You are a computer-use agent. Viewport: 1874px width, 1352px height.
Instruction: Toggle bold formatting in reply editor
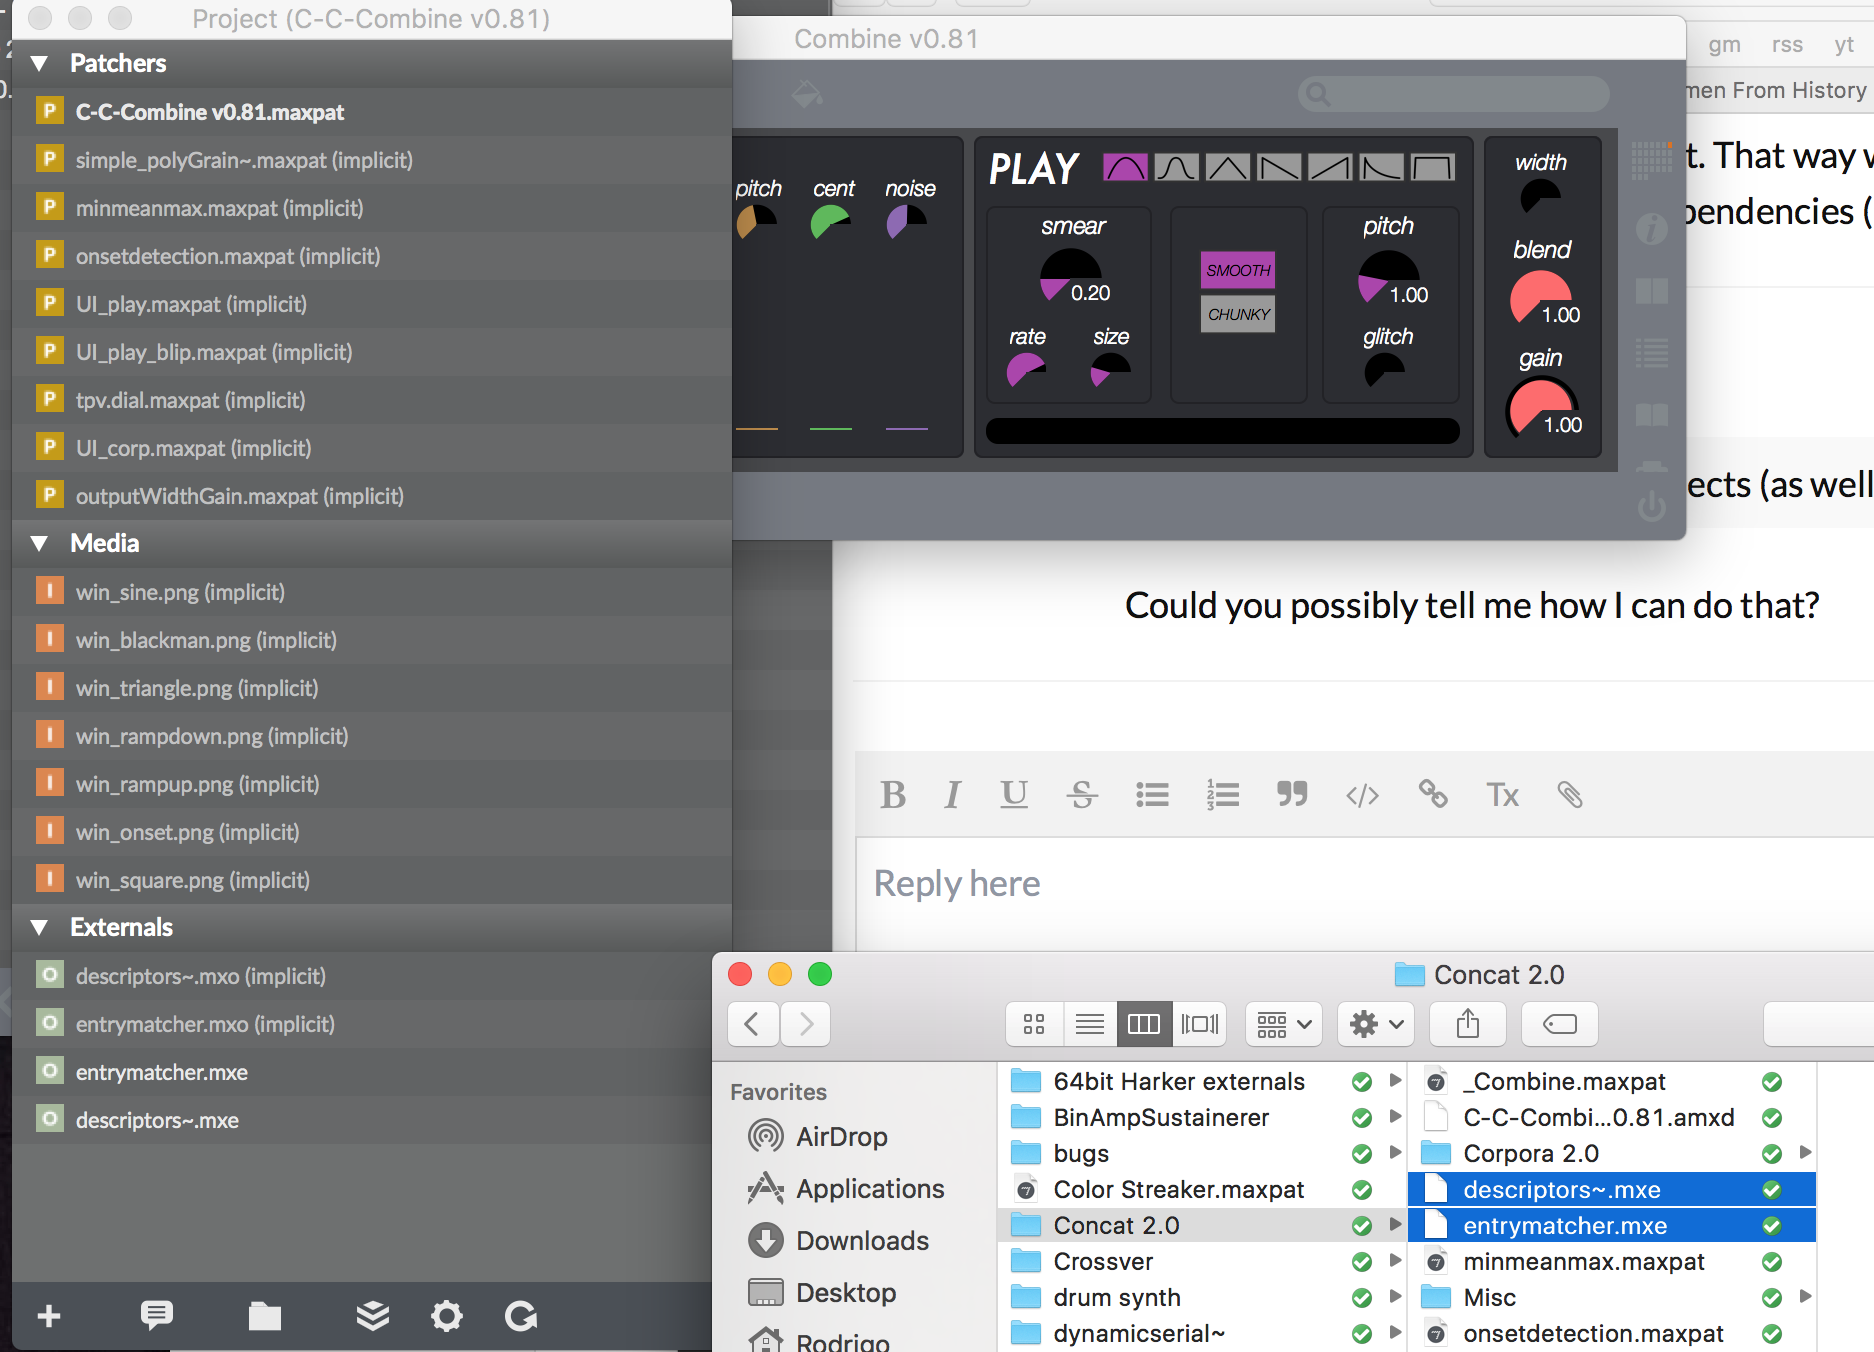(x=892, y=795)
